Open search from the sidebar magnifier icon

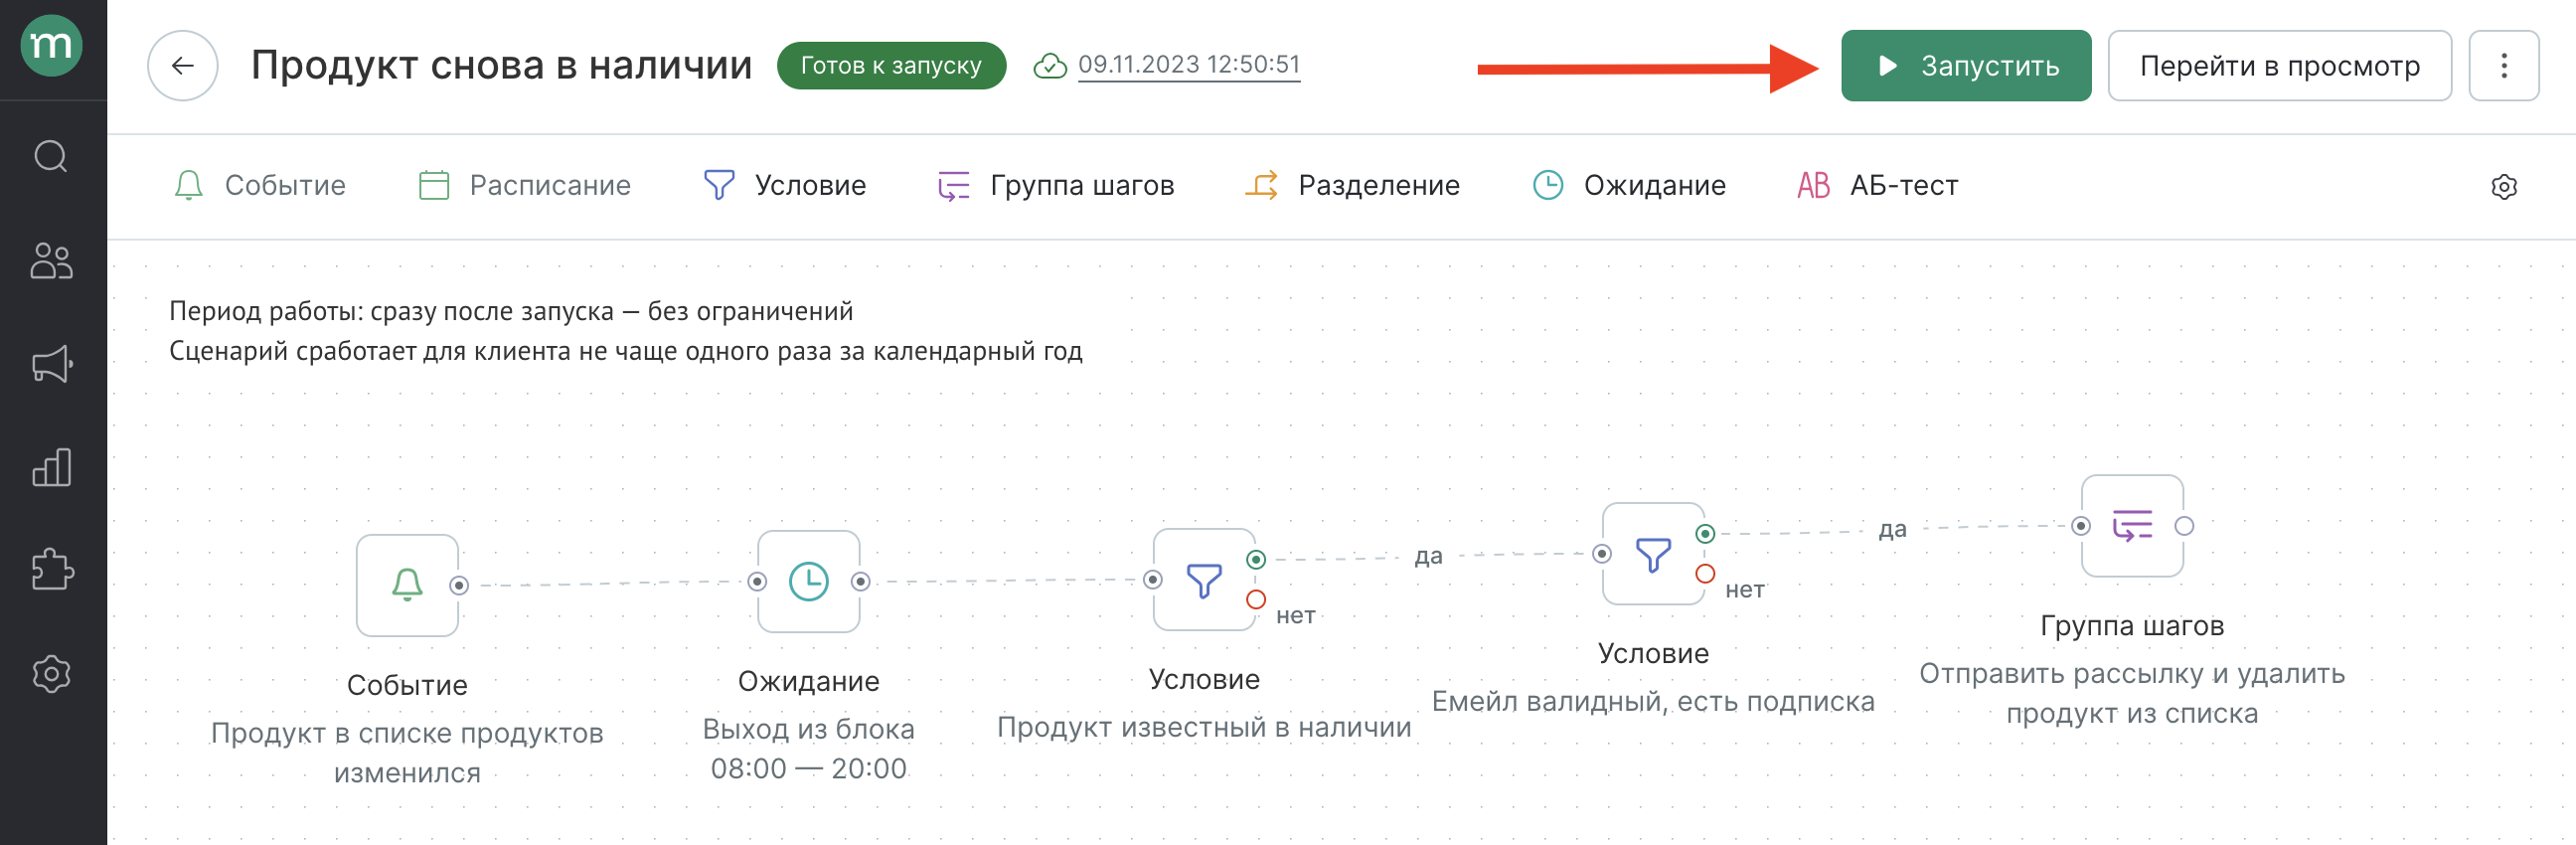pyautogui.click(x=51, y=156)
